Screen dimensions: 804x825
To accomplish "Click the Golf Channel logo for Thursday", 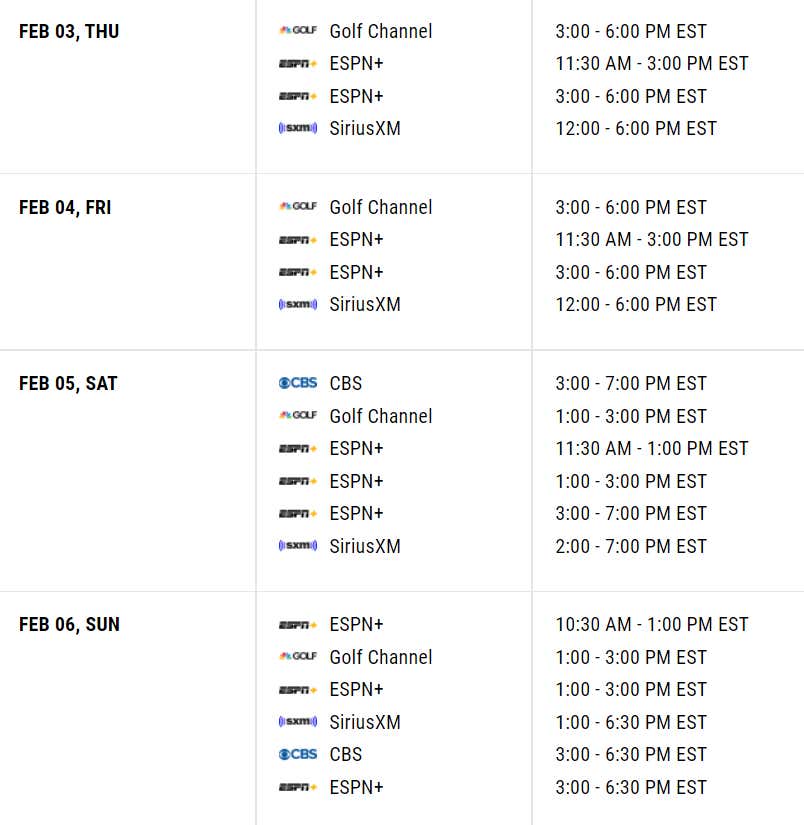I will tap(297, 31).
